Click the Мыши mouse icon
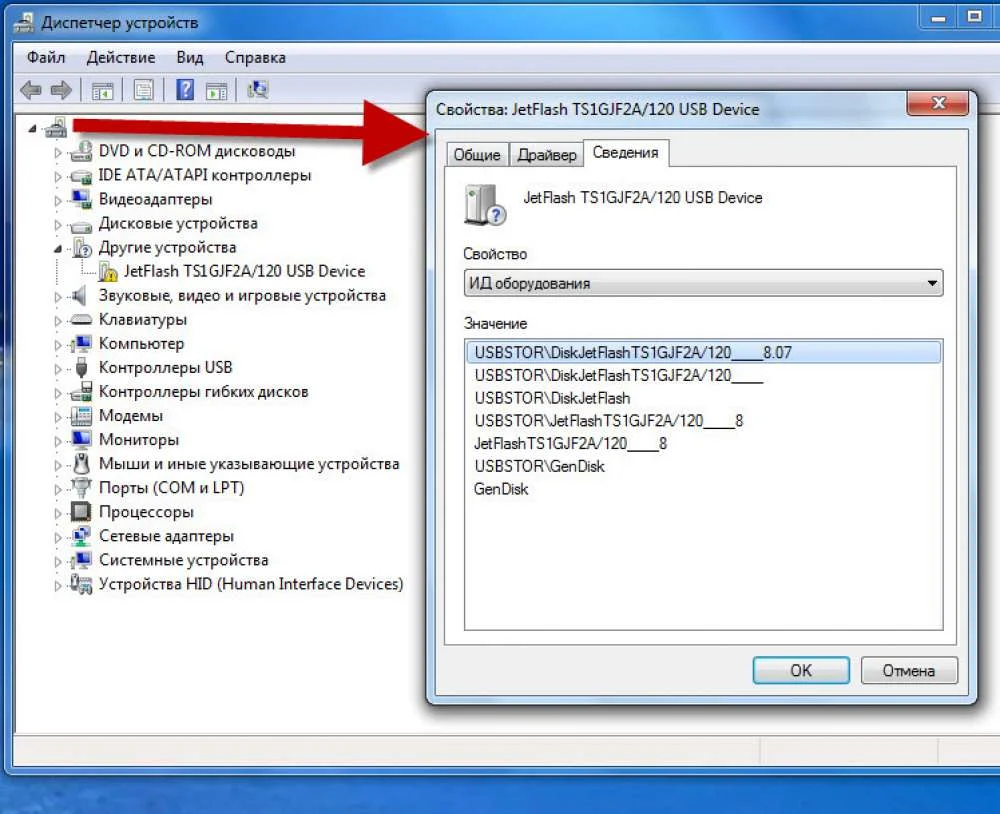 coord(81,464)
